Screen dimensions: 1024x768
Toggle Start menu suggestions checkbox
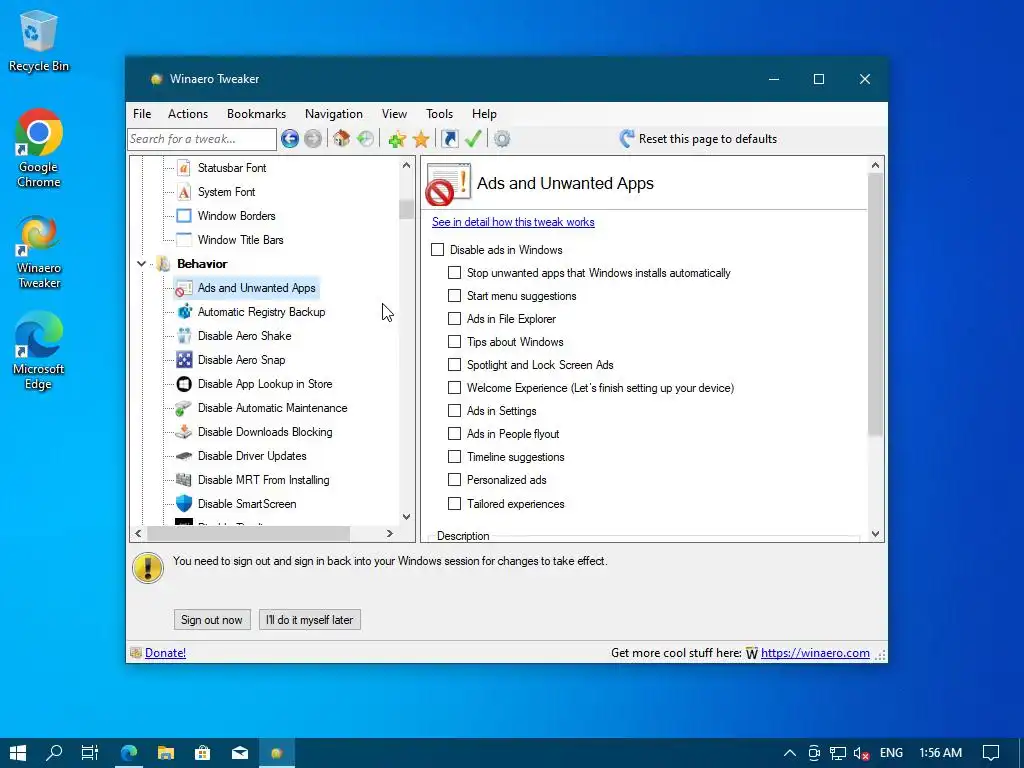455,295
